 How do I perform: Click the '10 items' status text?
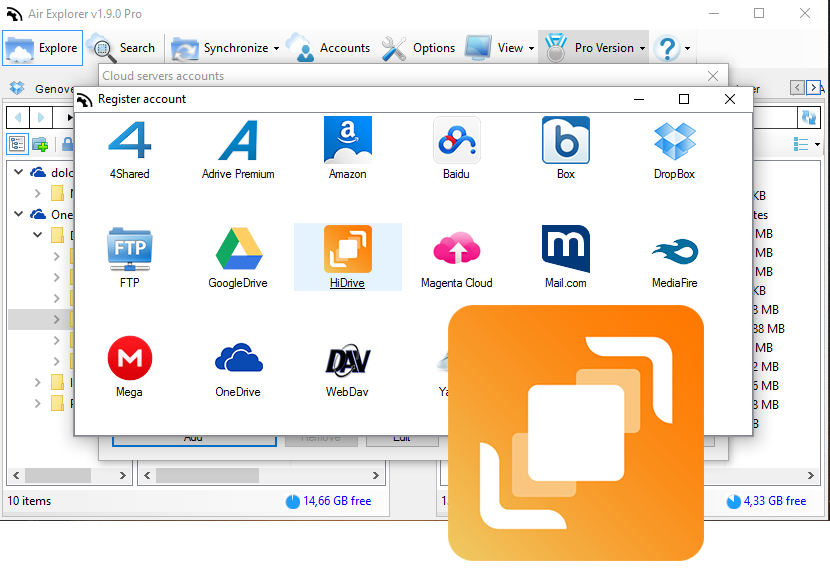coord(29,501)
